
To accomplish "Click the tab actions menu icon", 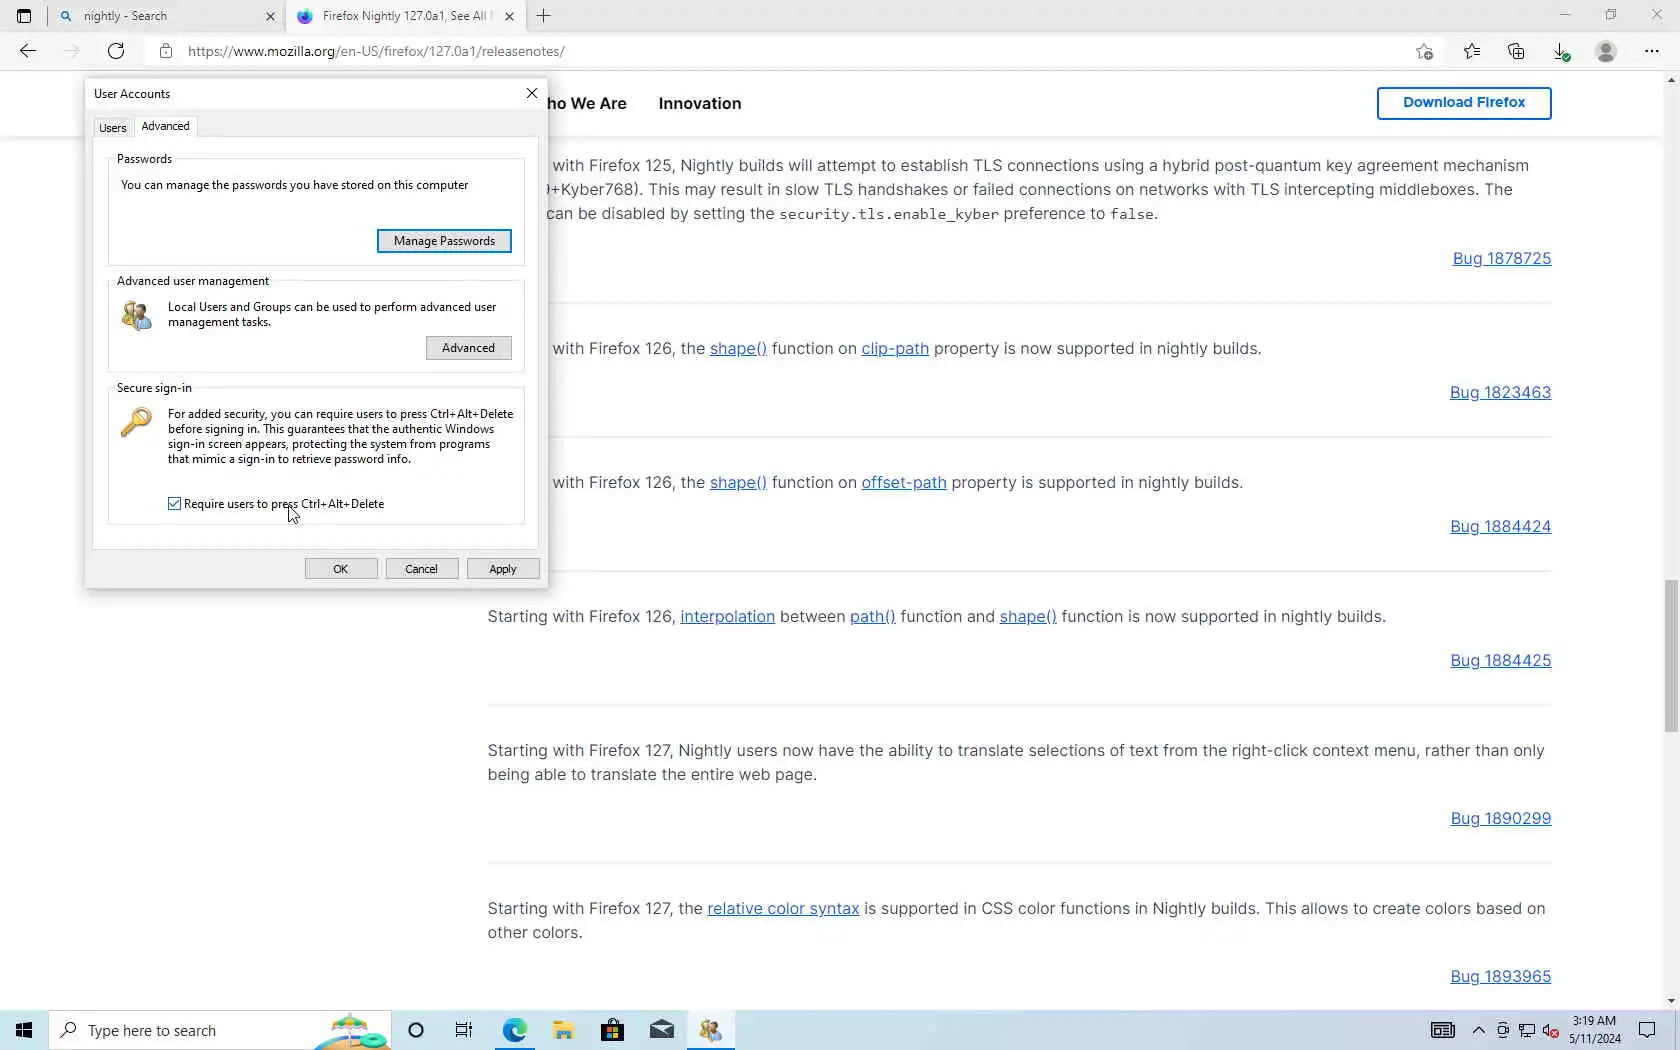I will coord(24,16).
